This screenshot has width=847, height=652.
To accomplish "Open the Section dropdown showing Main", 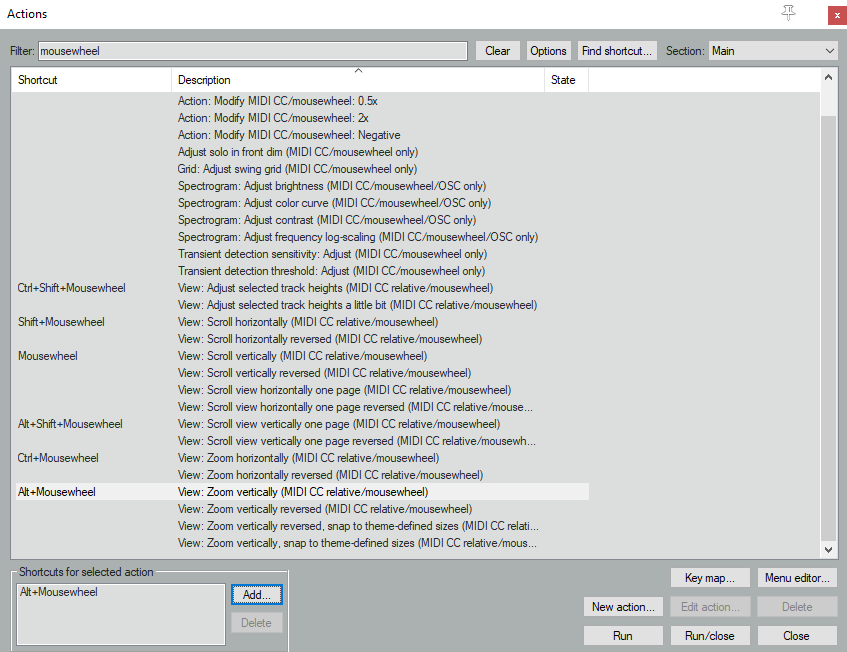I will (772, 51).
